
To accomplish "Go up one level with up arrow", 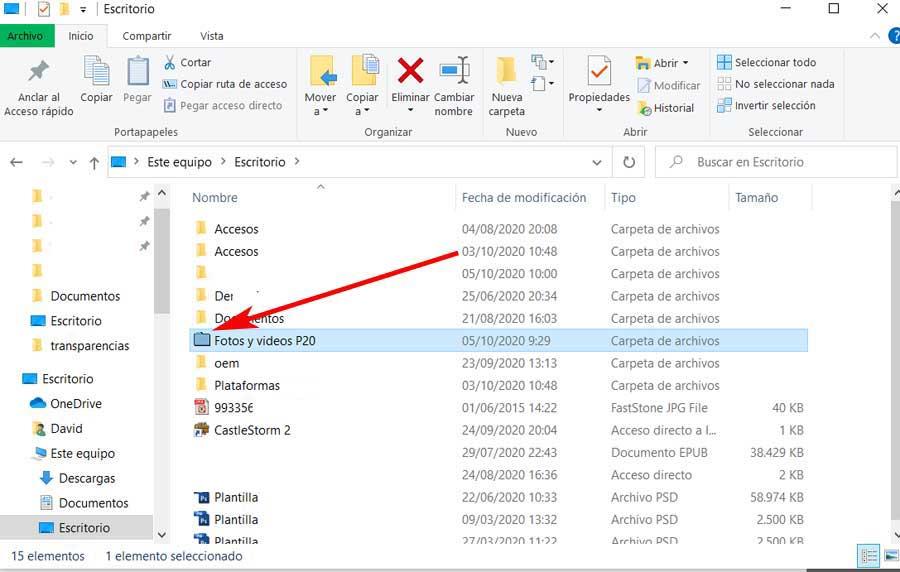I will point(94,163).
